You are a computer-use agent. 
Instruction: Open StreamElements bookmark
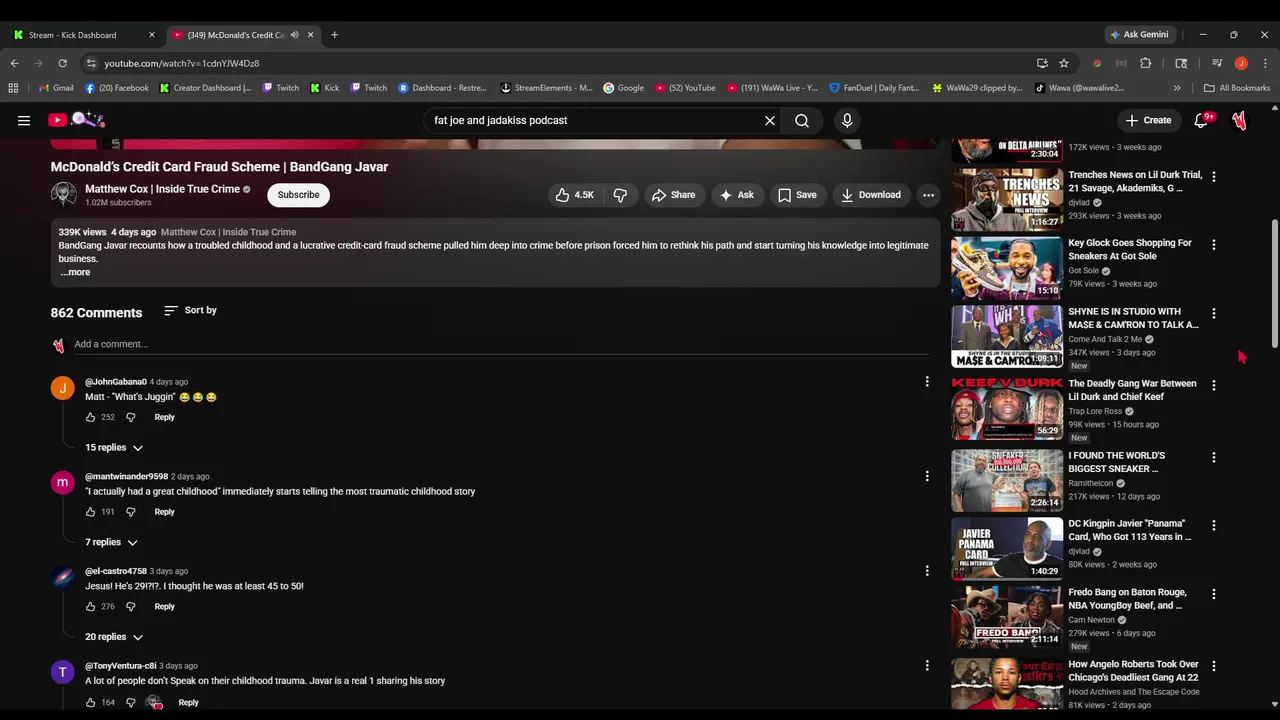[546, 88]
